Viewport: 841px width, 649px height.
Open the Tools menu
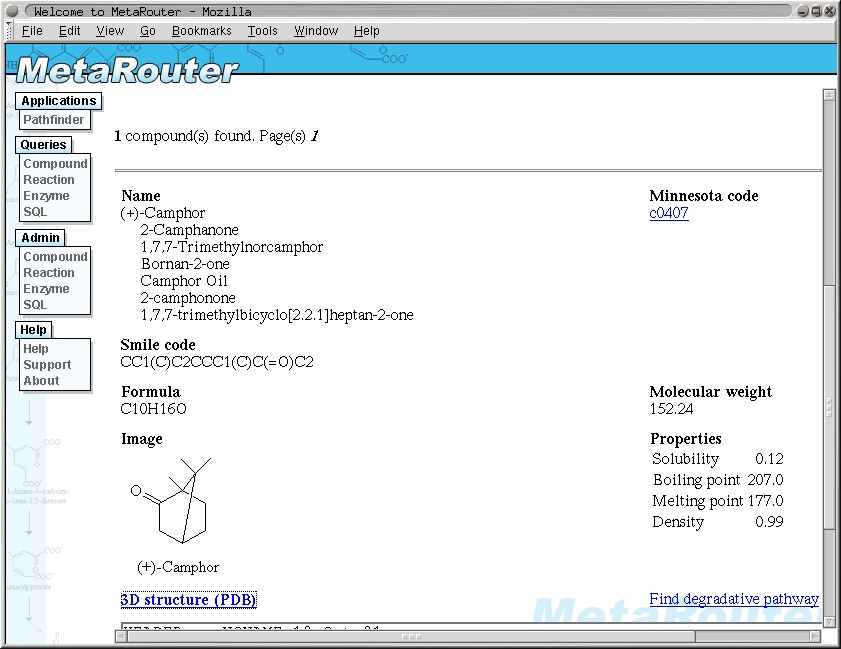pos(262,31)
